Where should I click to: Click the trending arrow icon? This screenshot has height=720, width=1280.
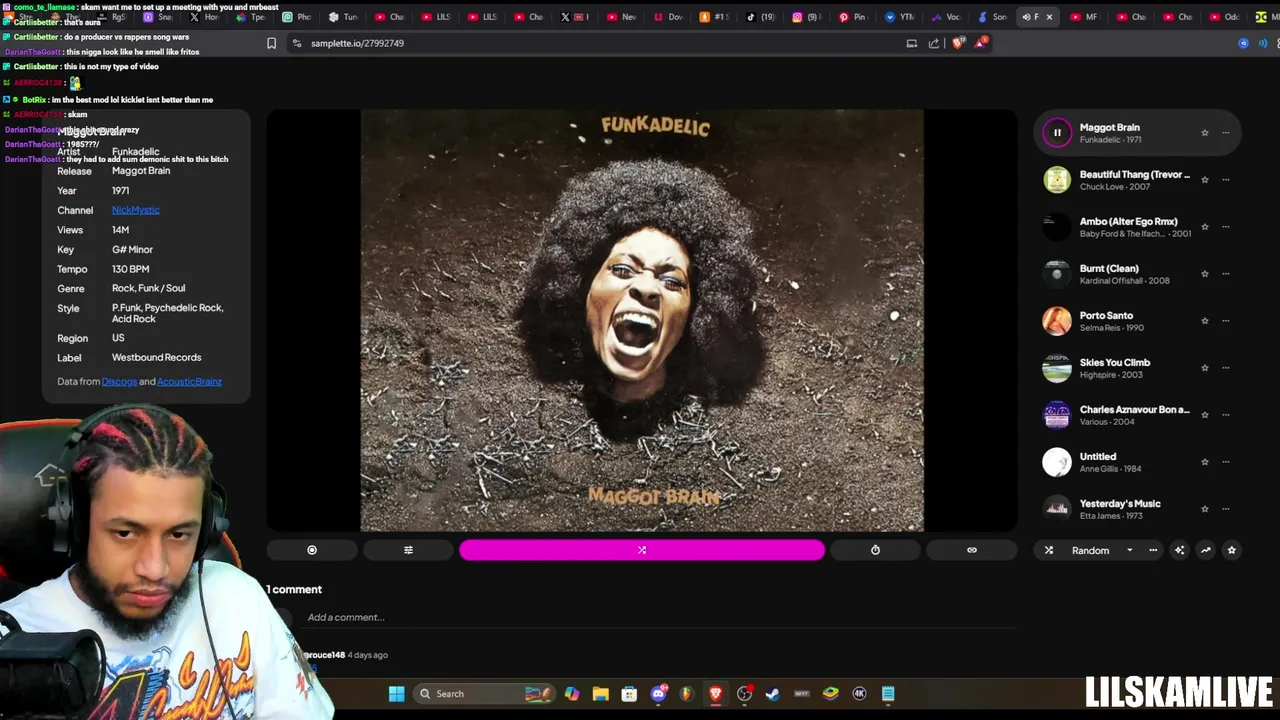point(1205,550)
